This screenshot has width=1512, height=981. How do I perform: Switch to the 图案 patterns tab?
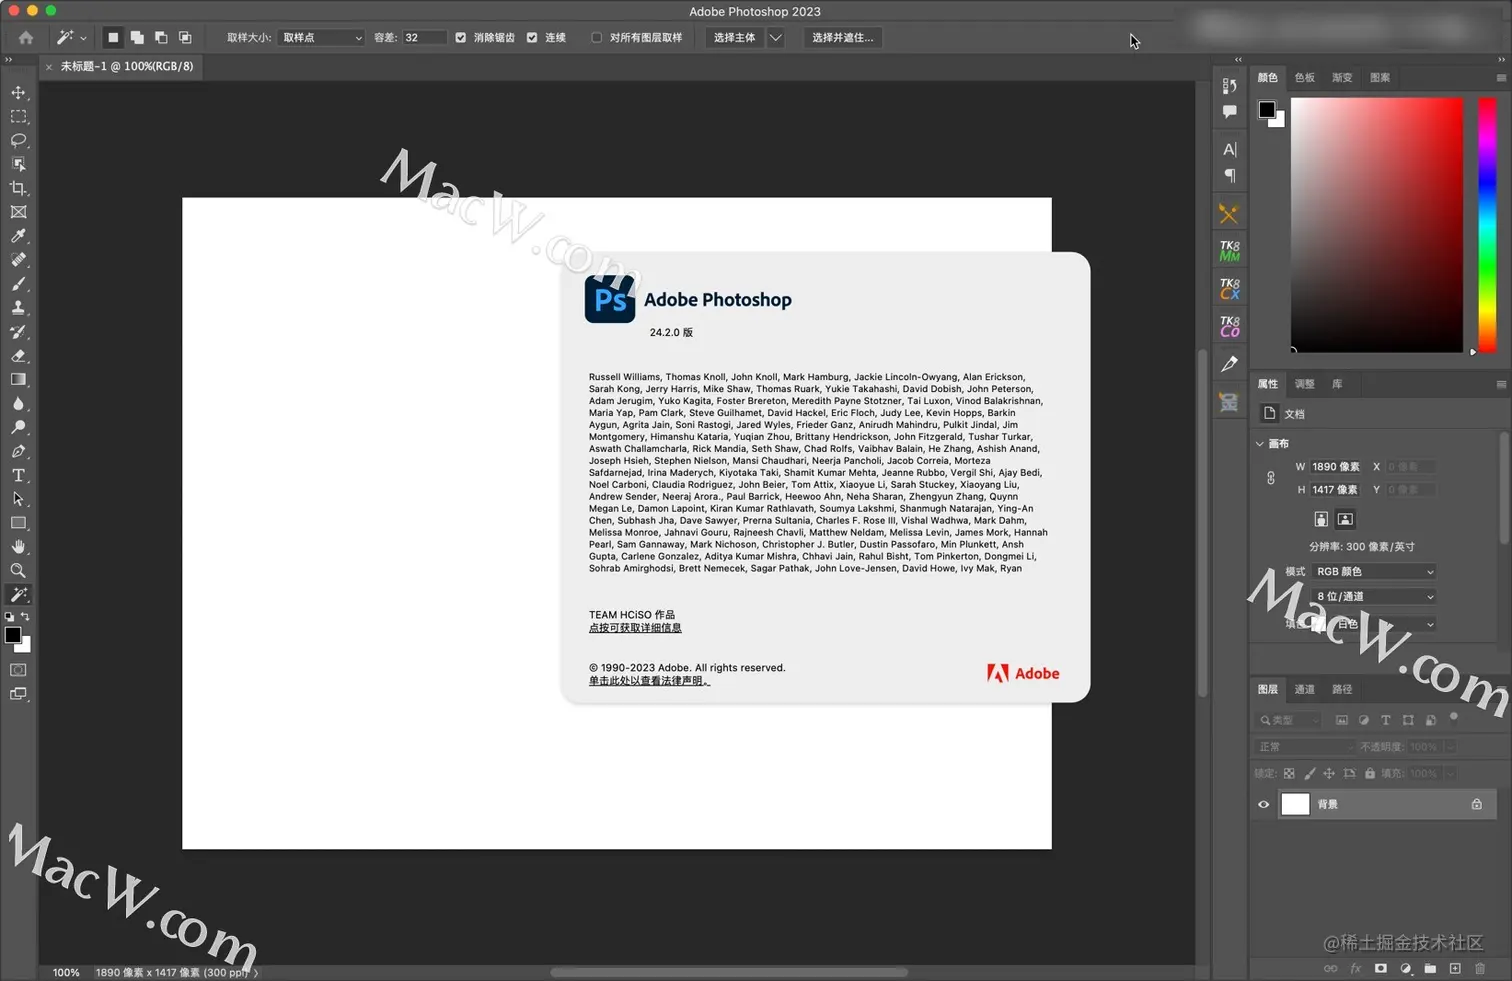1380,78
